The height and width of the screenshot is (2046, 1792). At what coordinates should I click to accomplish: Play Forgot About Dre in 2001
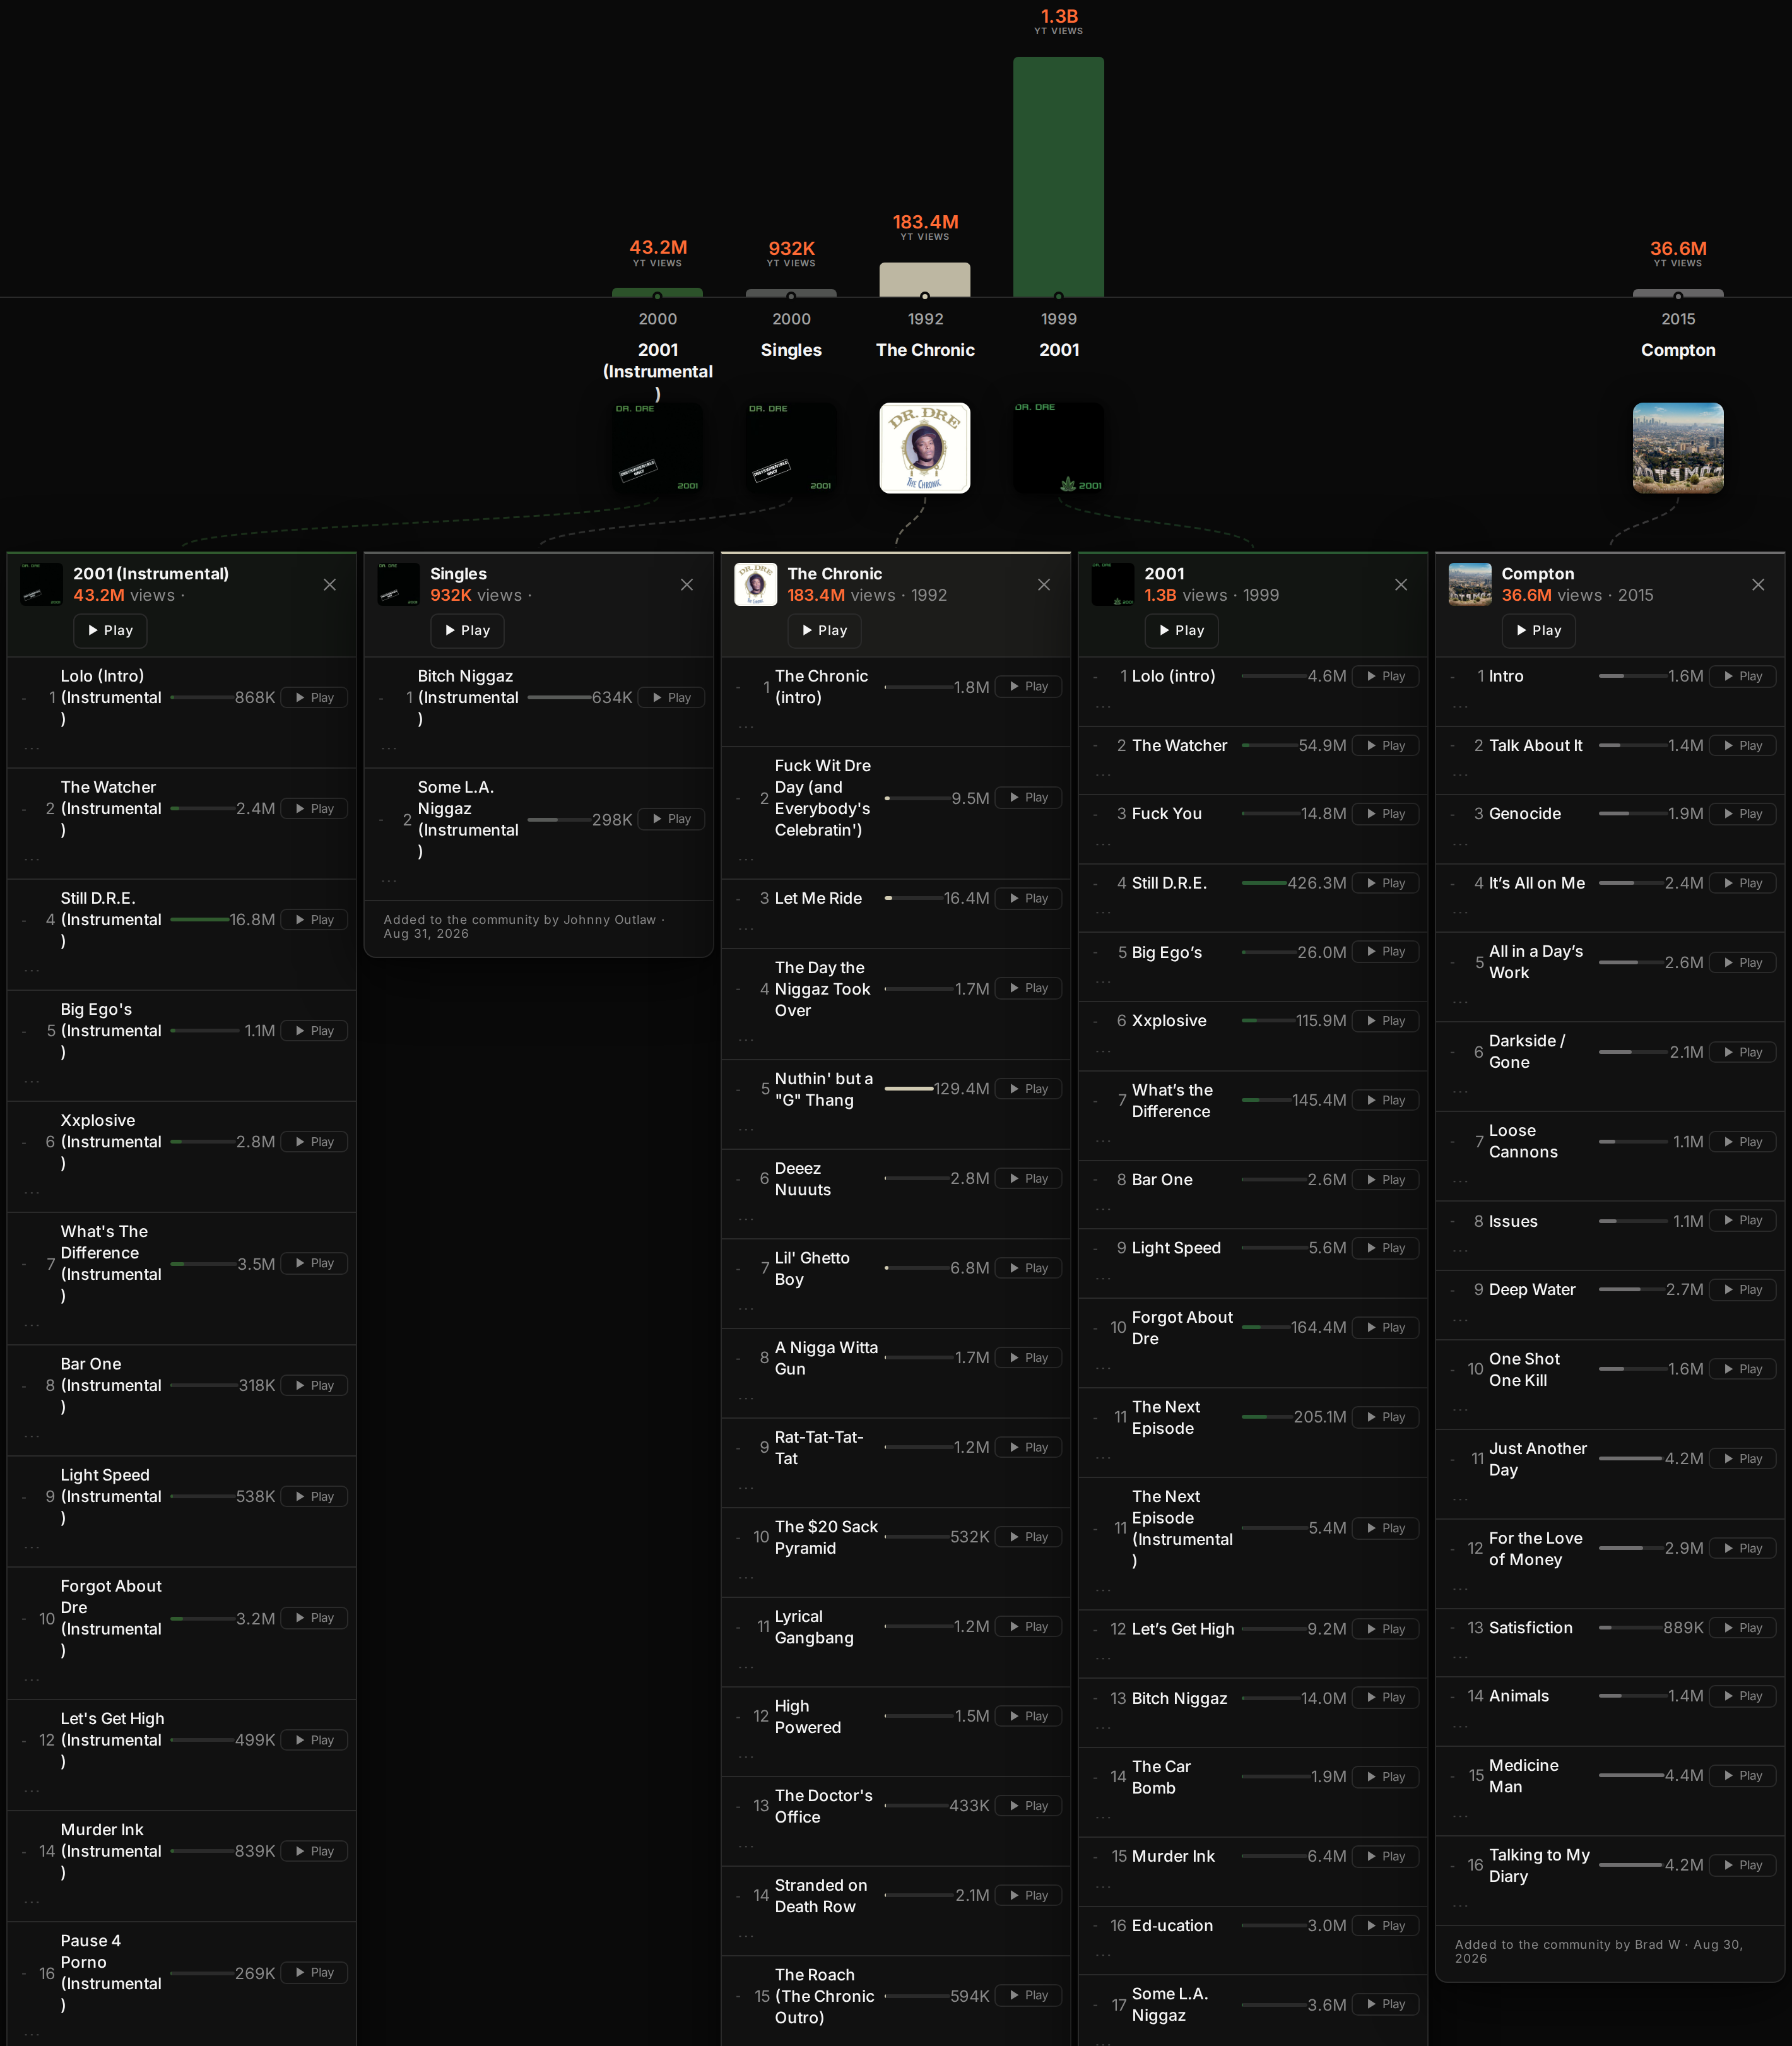pyautogui.click(x=1385, y=1328)
